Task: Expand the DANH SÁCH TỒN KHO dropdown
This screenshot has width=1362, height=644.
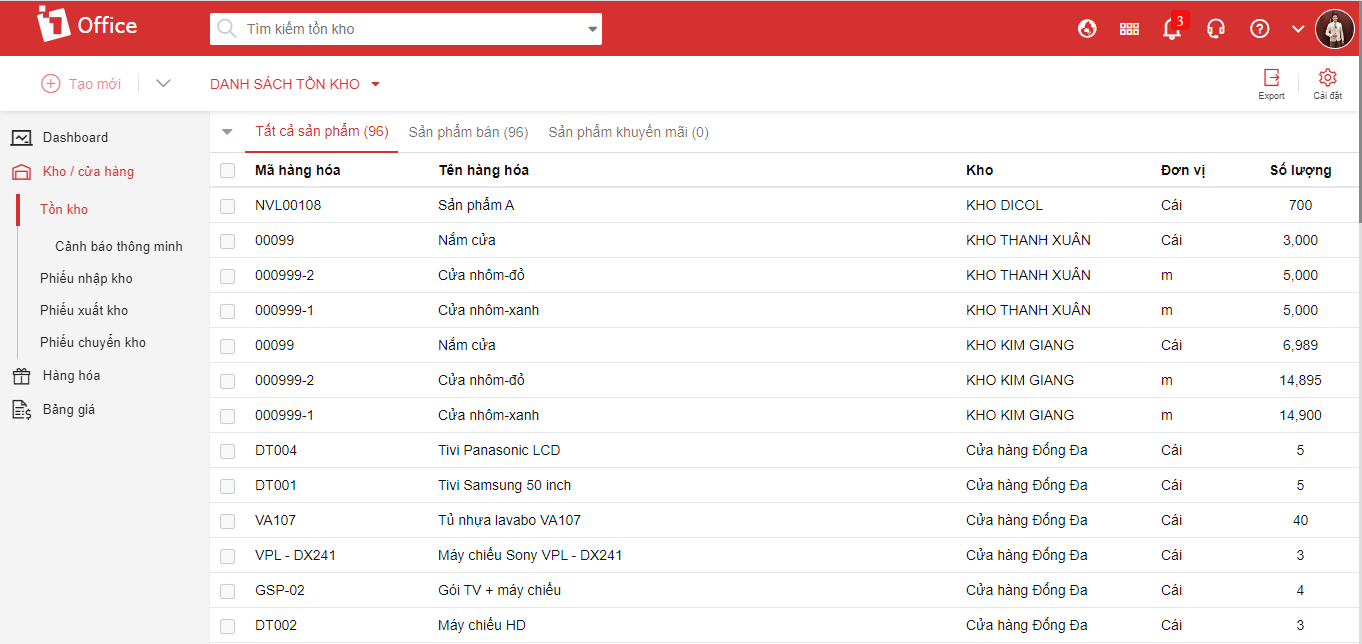Action: (376, 84)
